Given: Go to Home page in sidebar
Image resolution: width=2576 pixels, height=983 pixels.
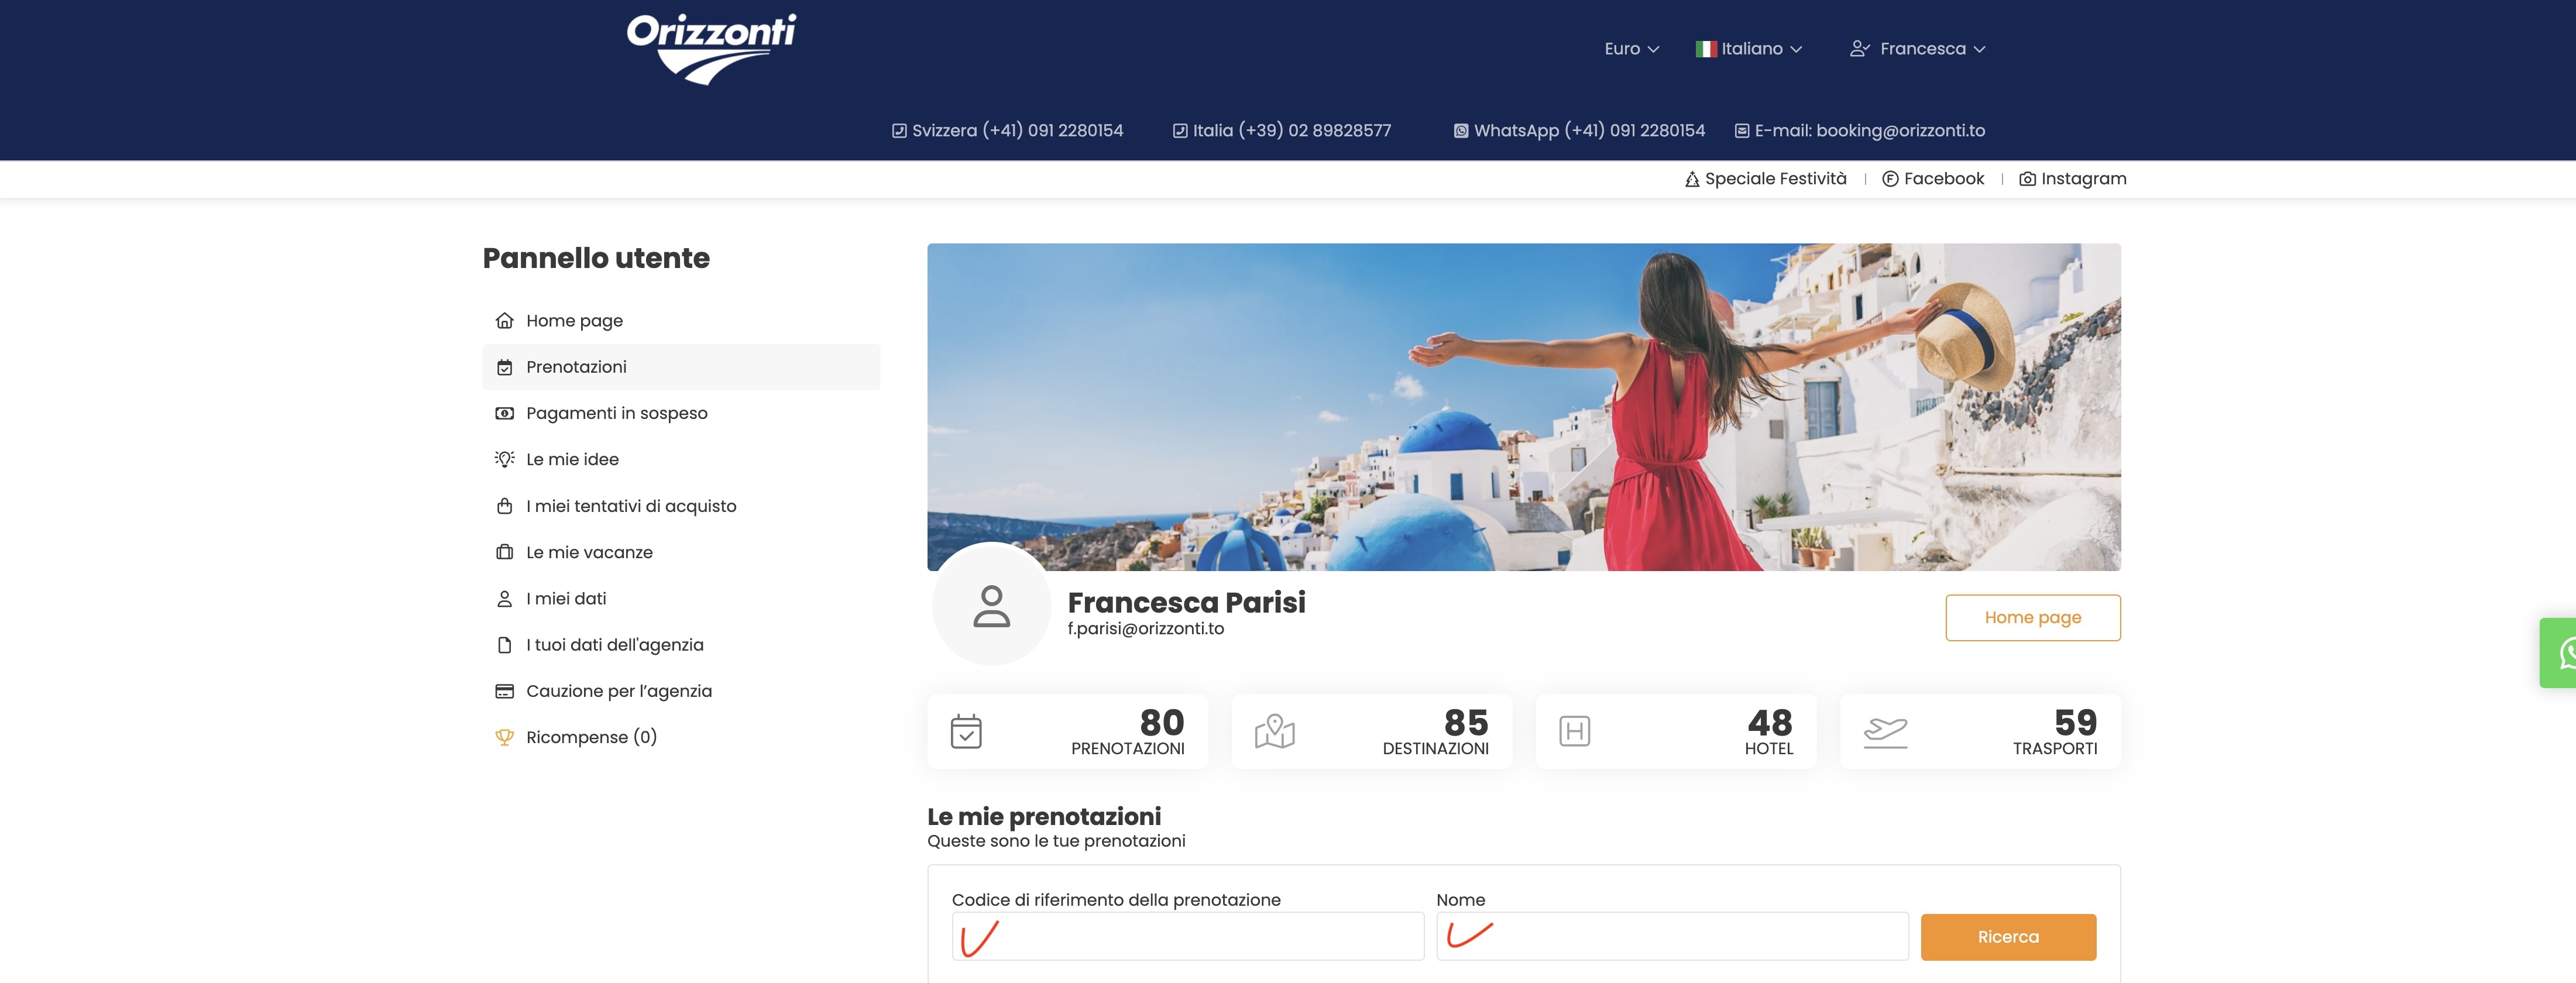Looking at the screenshot, I should 681,321.
